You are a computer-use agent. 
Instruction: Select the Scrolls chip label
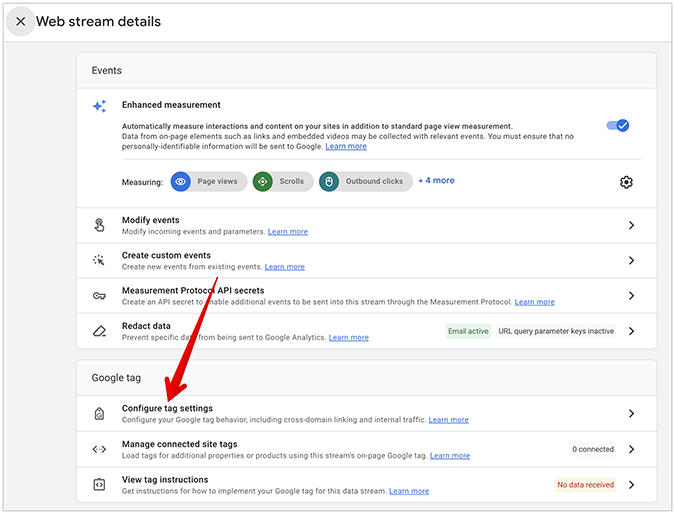pyautogui.click(x=291, y=181)
